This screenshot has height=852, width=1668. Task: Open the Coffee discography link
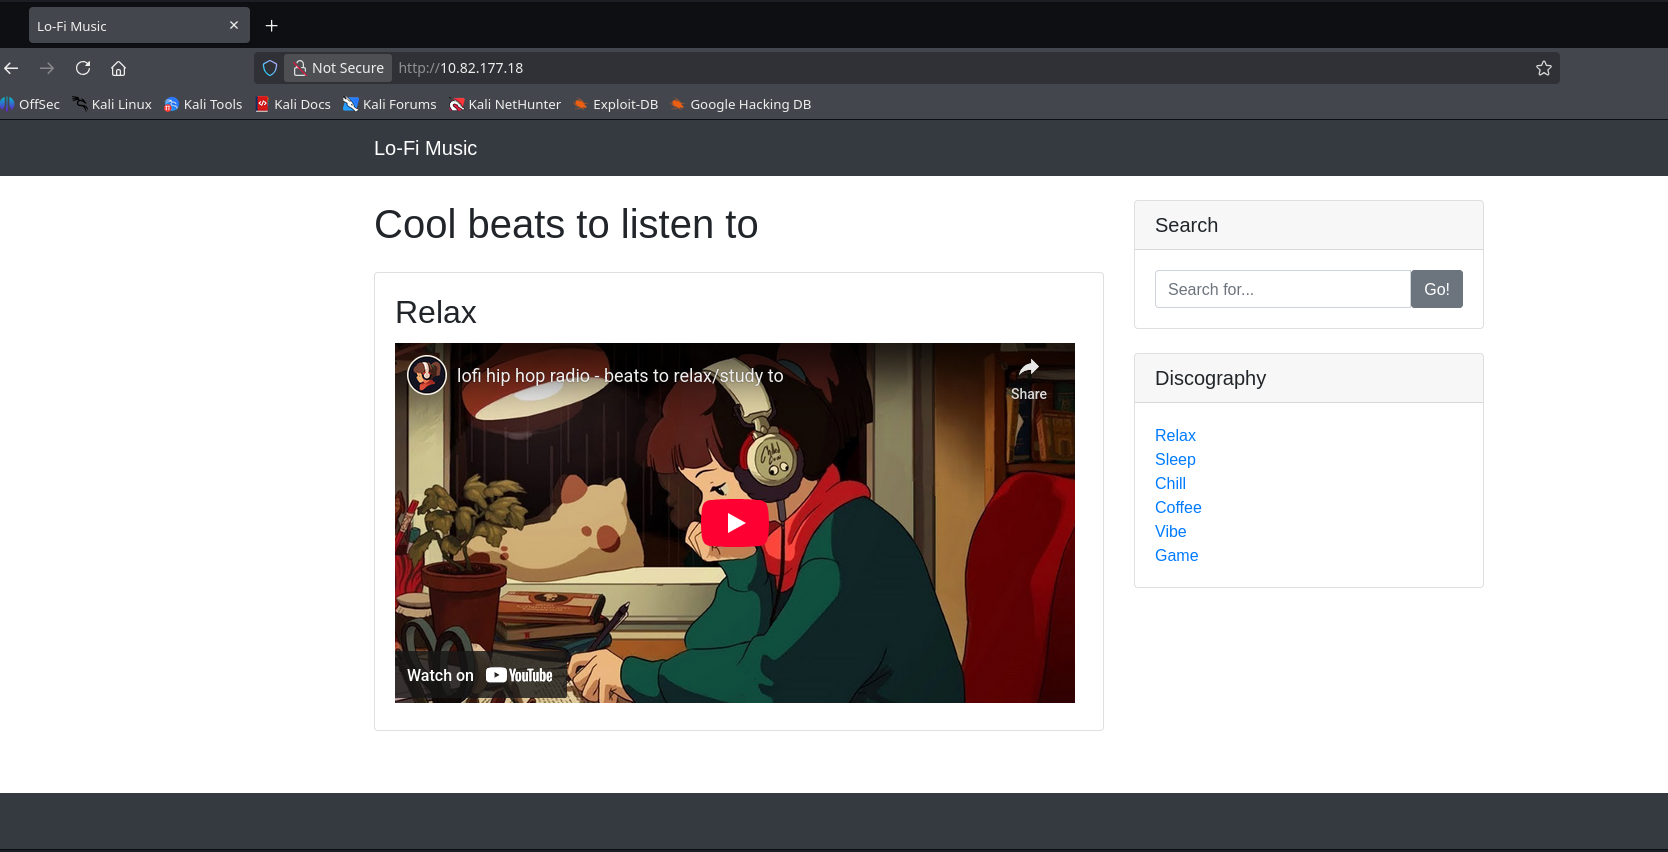pos(1178,507)
